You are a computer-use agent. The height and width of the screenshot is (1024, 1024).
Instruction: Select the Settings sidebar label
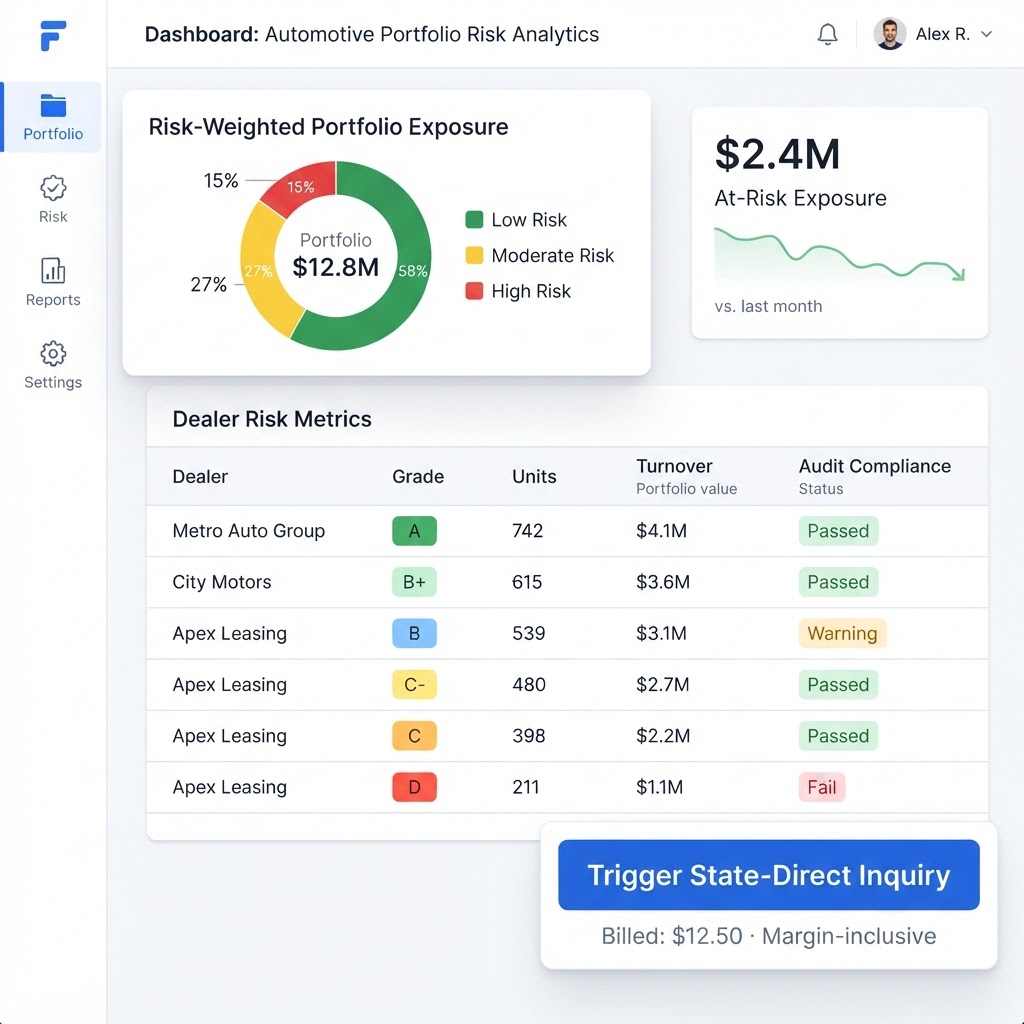[53, 382]
